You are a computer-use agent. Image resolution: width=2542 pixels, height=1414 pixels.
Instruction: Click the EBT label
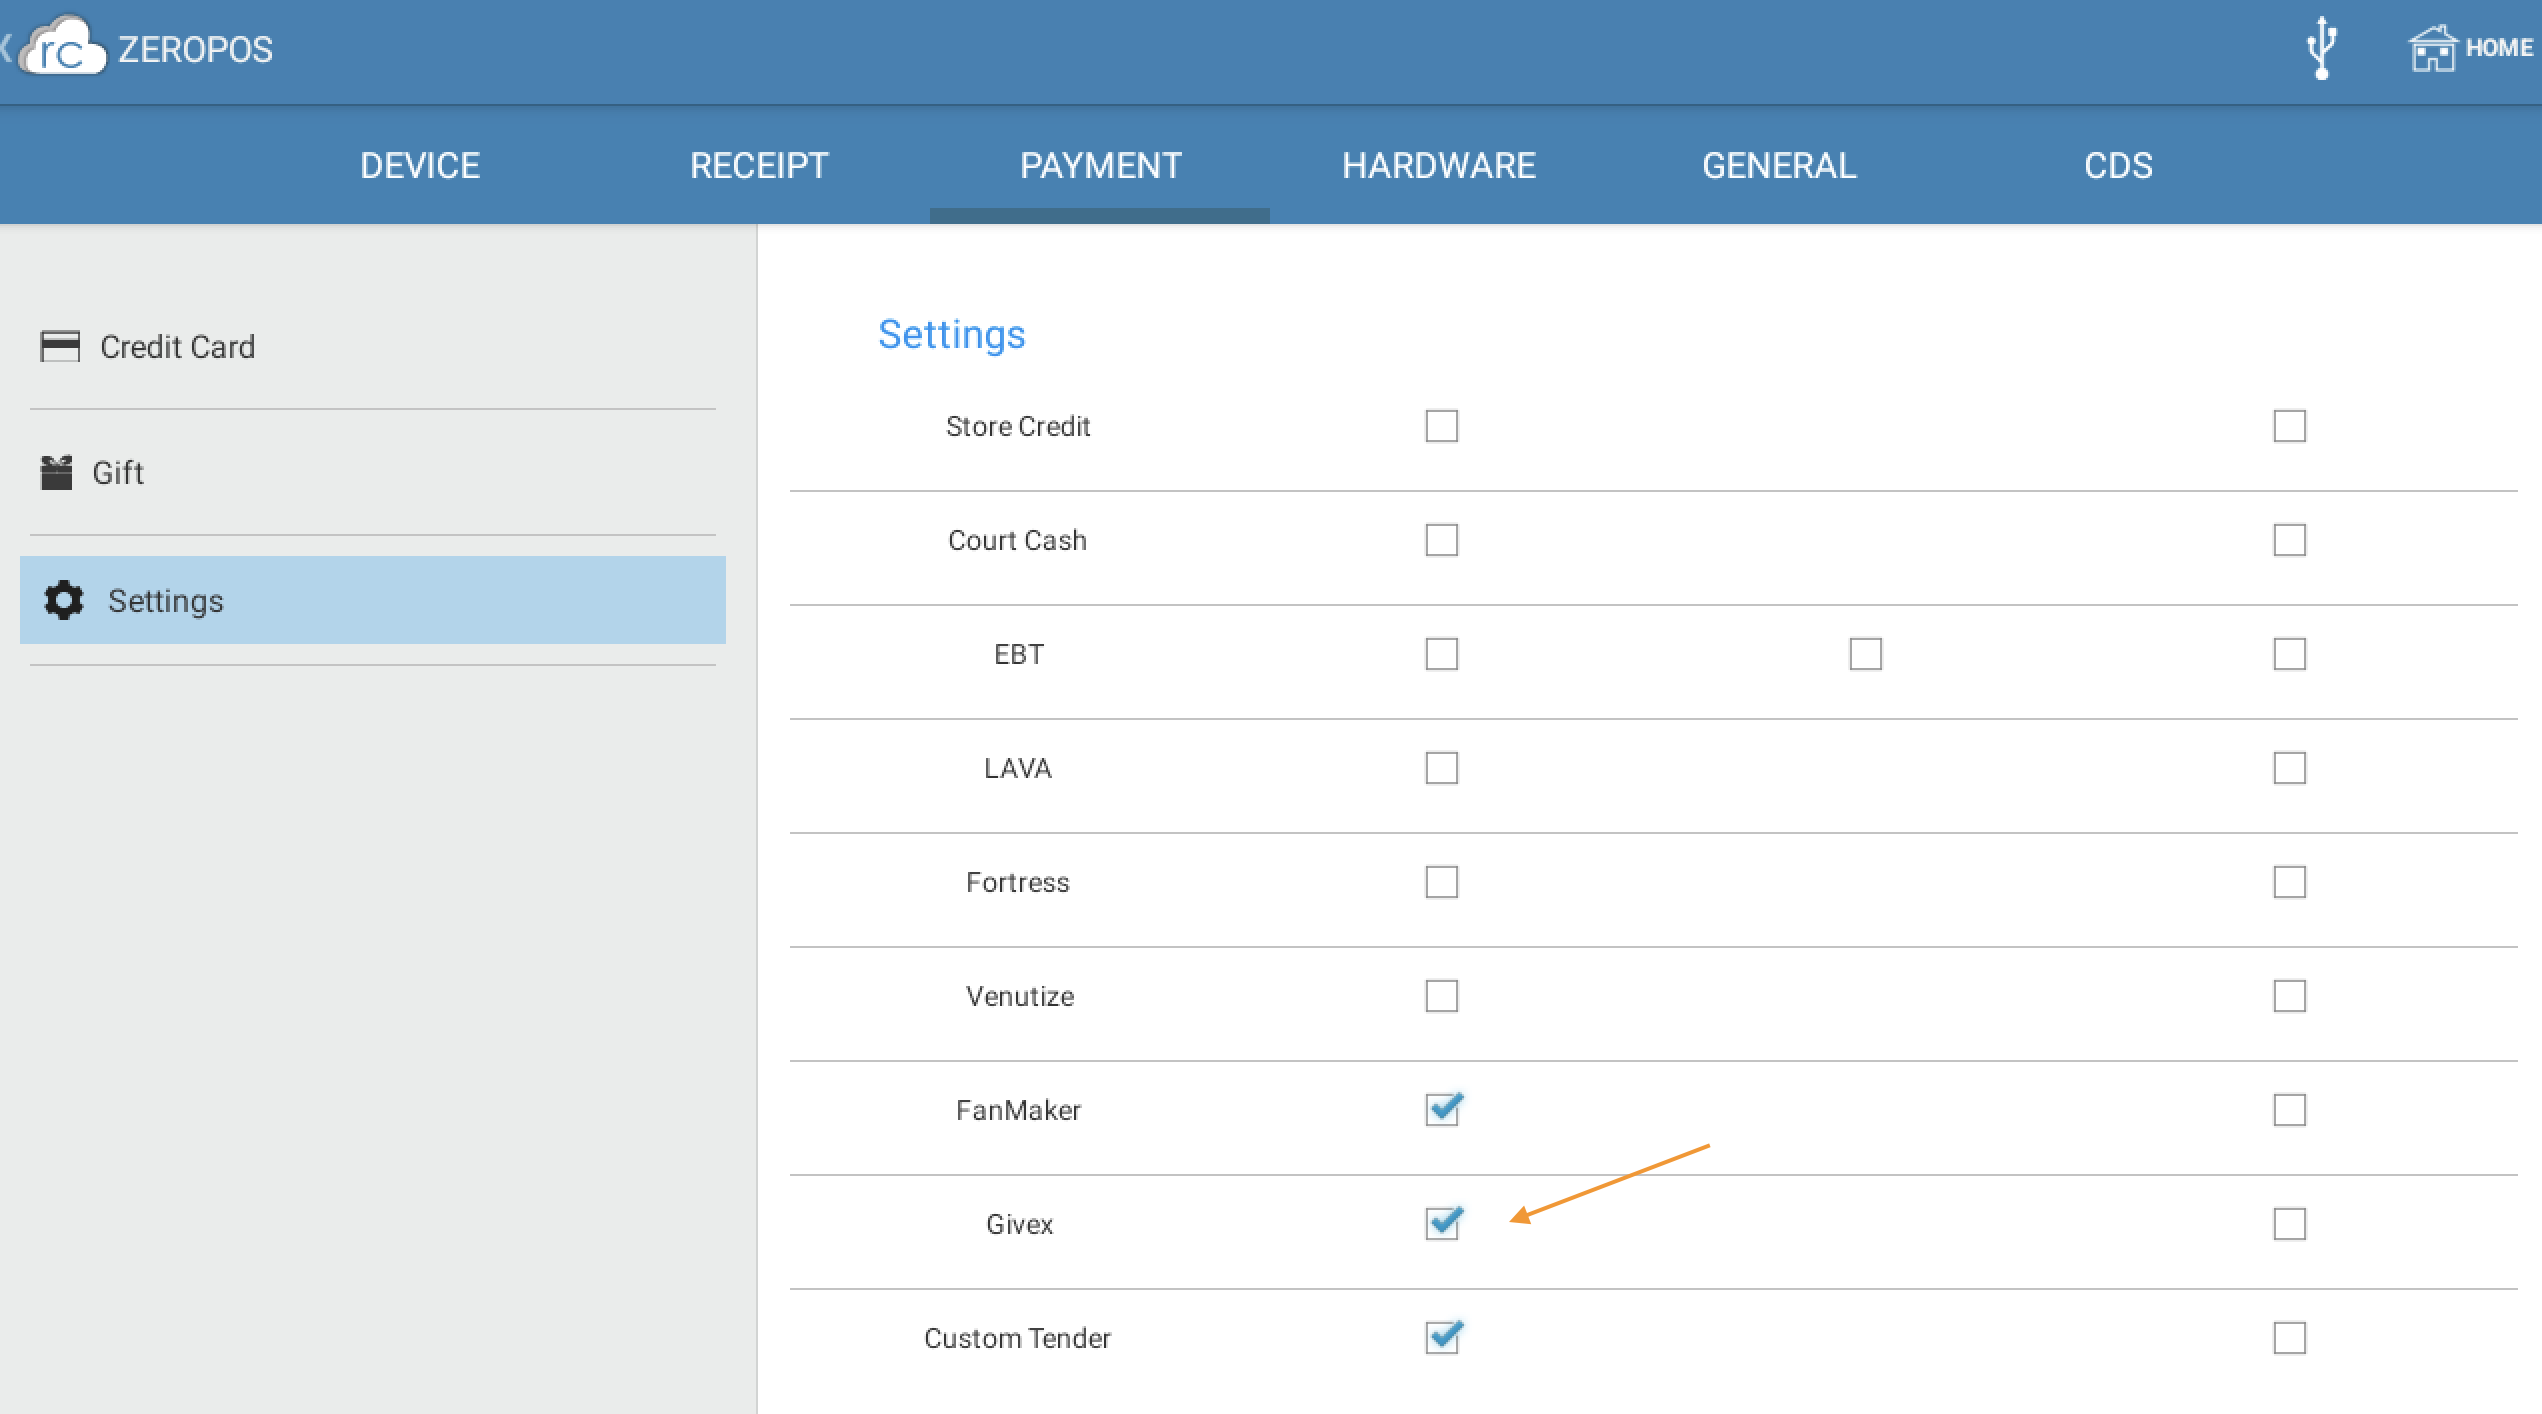click(x=1019, y=654)
